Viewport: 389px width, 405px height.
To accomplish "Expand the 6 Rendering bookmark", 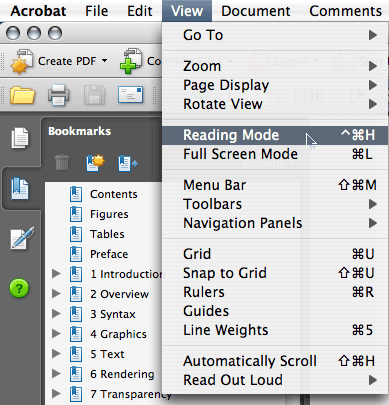I will pyautogui.click(x=56, y=374).
